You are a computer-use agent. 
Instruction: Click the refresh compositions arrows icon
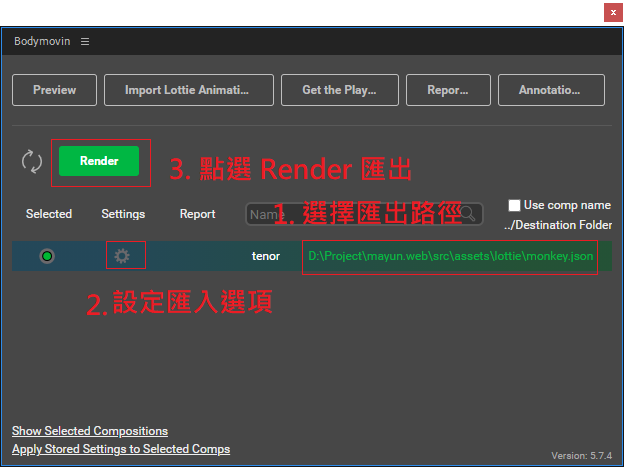[x=32, y=161]
